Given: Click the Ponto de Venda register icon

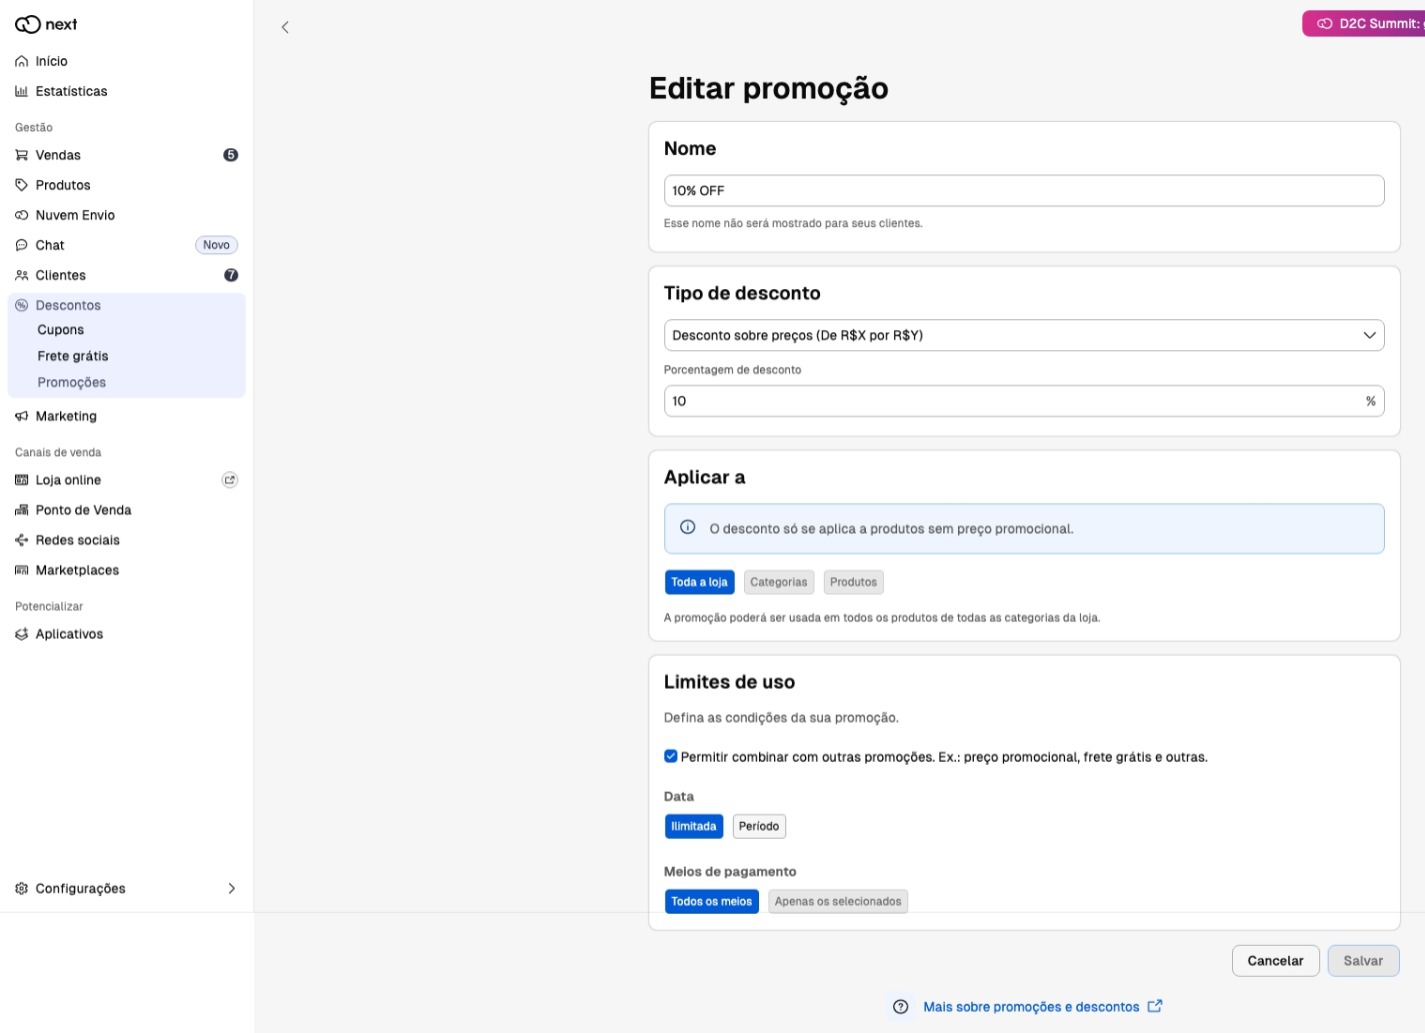Looking at the screenshot, I should click(22, 511).
